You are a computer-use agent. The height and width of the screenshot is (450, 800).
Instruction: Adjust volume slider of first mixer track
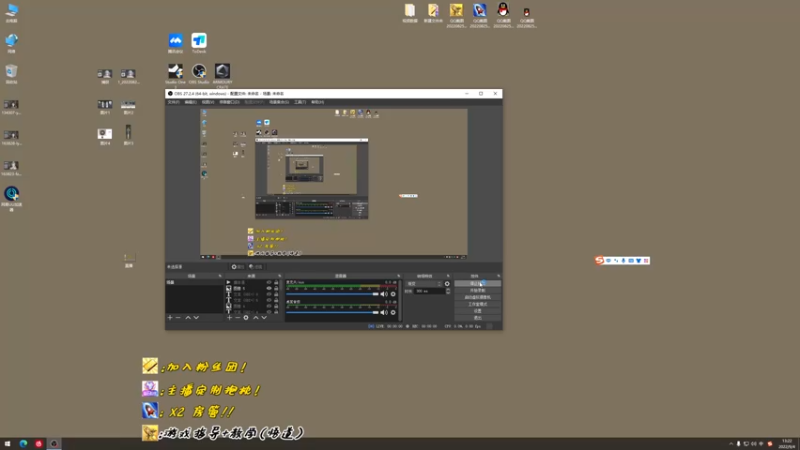coord(332,294)
